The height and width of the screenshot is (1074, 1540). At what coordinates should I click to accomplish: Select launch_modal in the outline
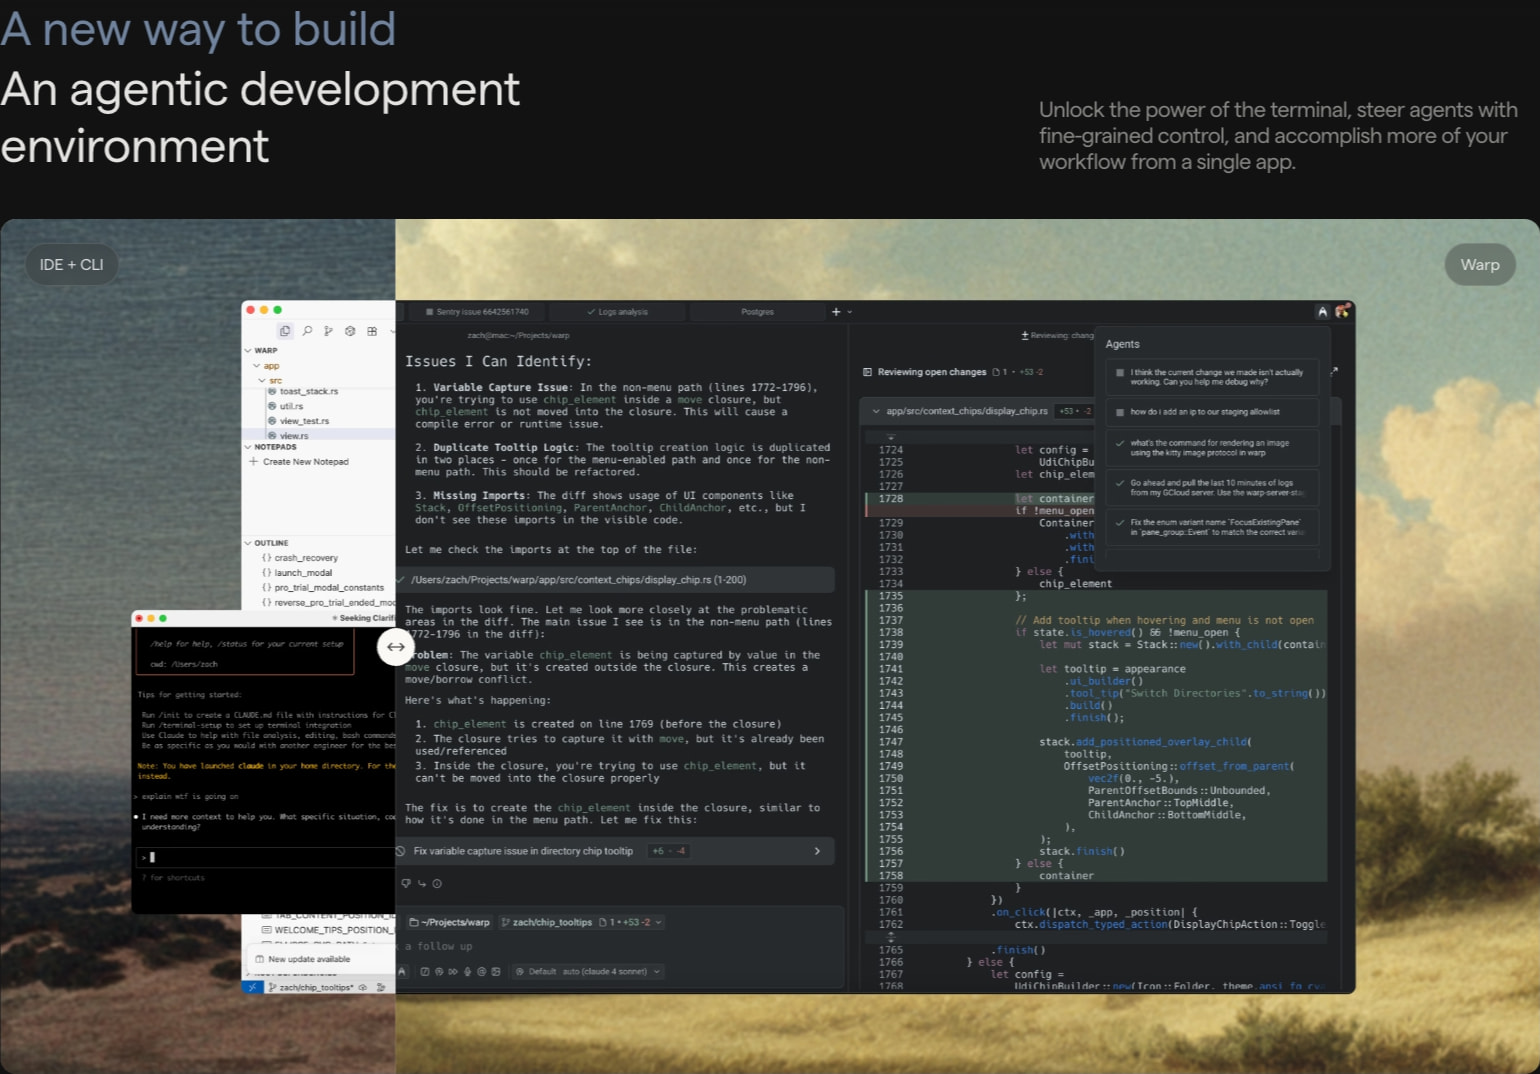pyautogui.click(x=303, y=573)
